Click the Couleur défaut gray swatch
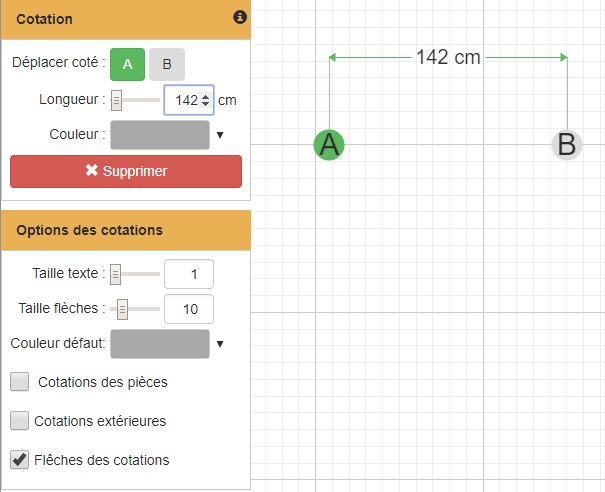The height and width of the screenshot is (492, 605). (x=160, y=344)
